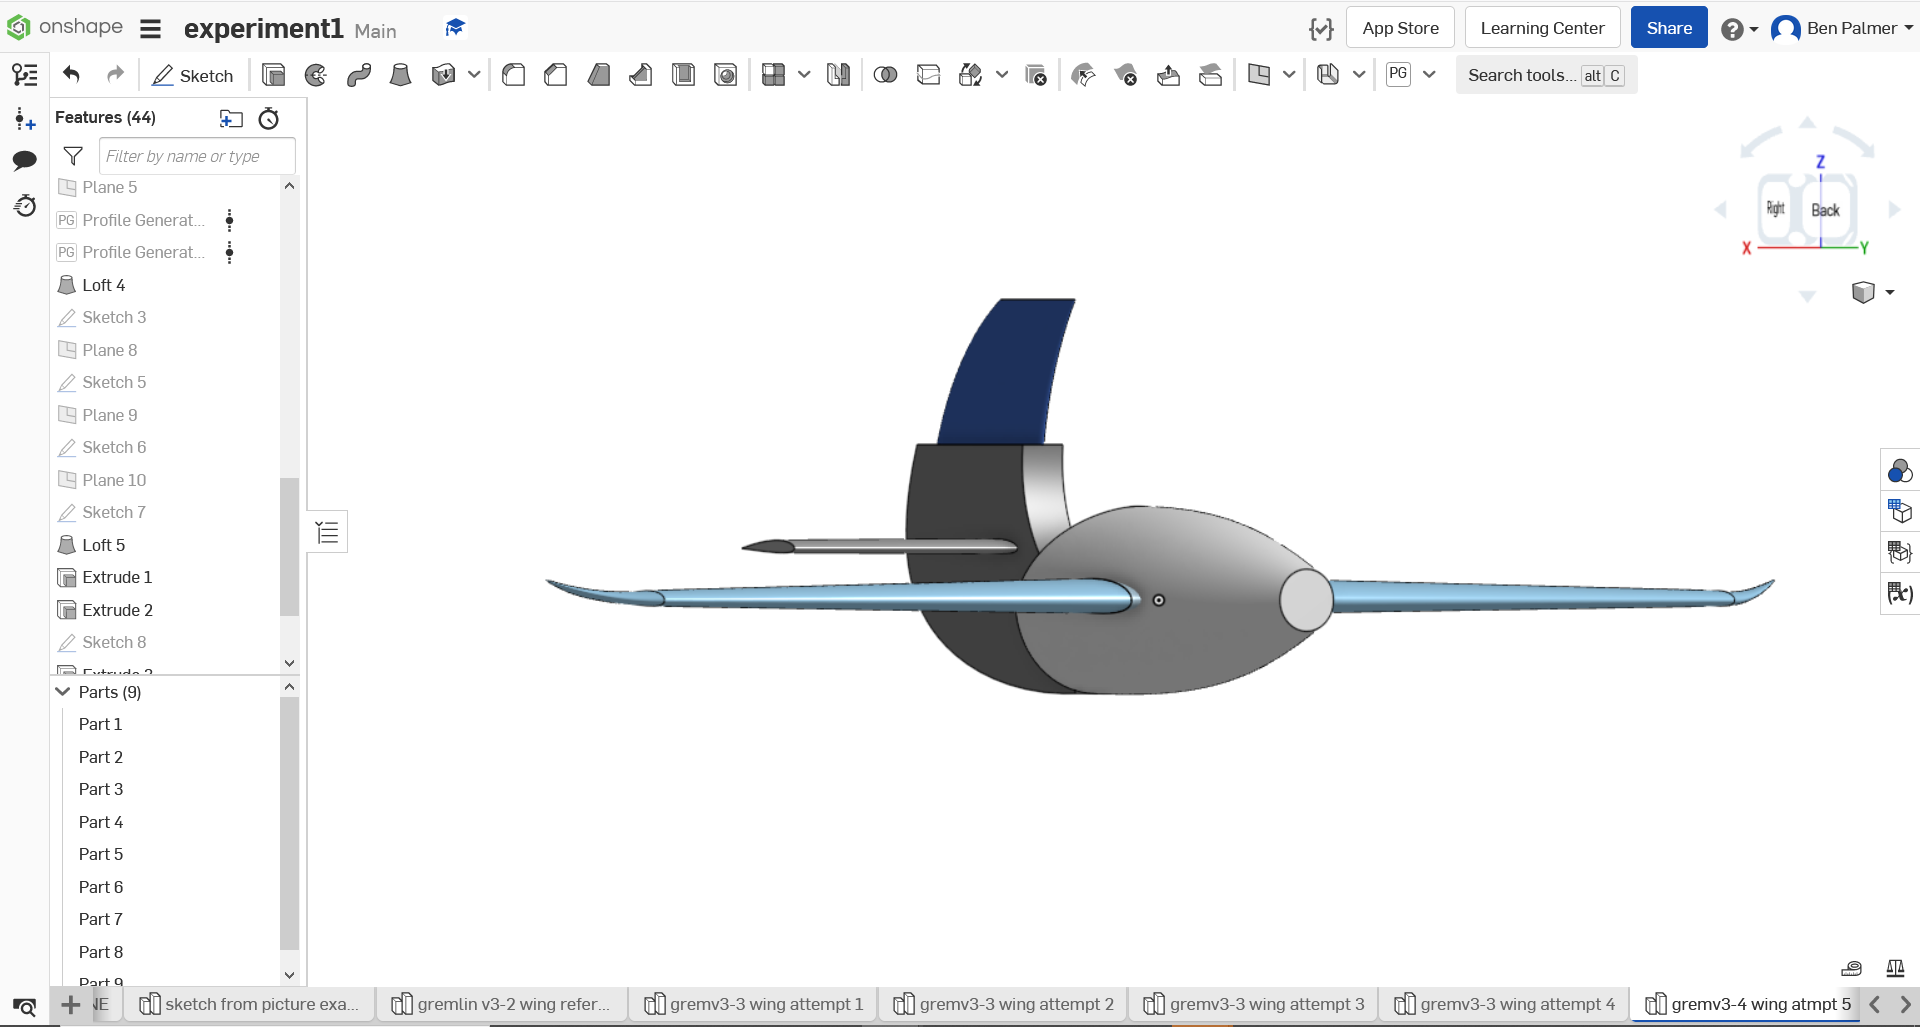Open pattern tools dropdown arrow
The width and height of the screenshot is (1920, 1027).
804,75
